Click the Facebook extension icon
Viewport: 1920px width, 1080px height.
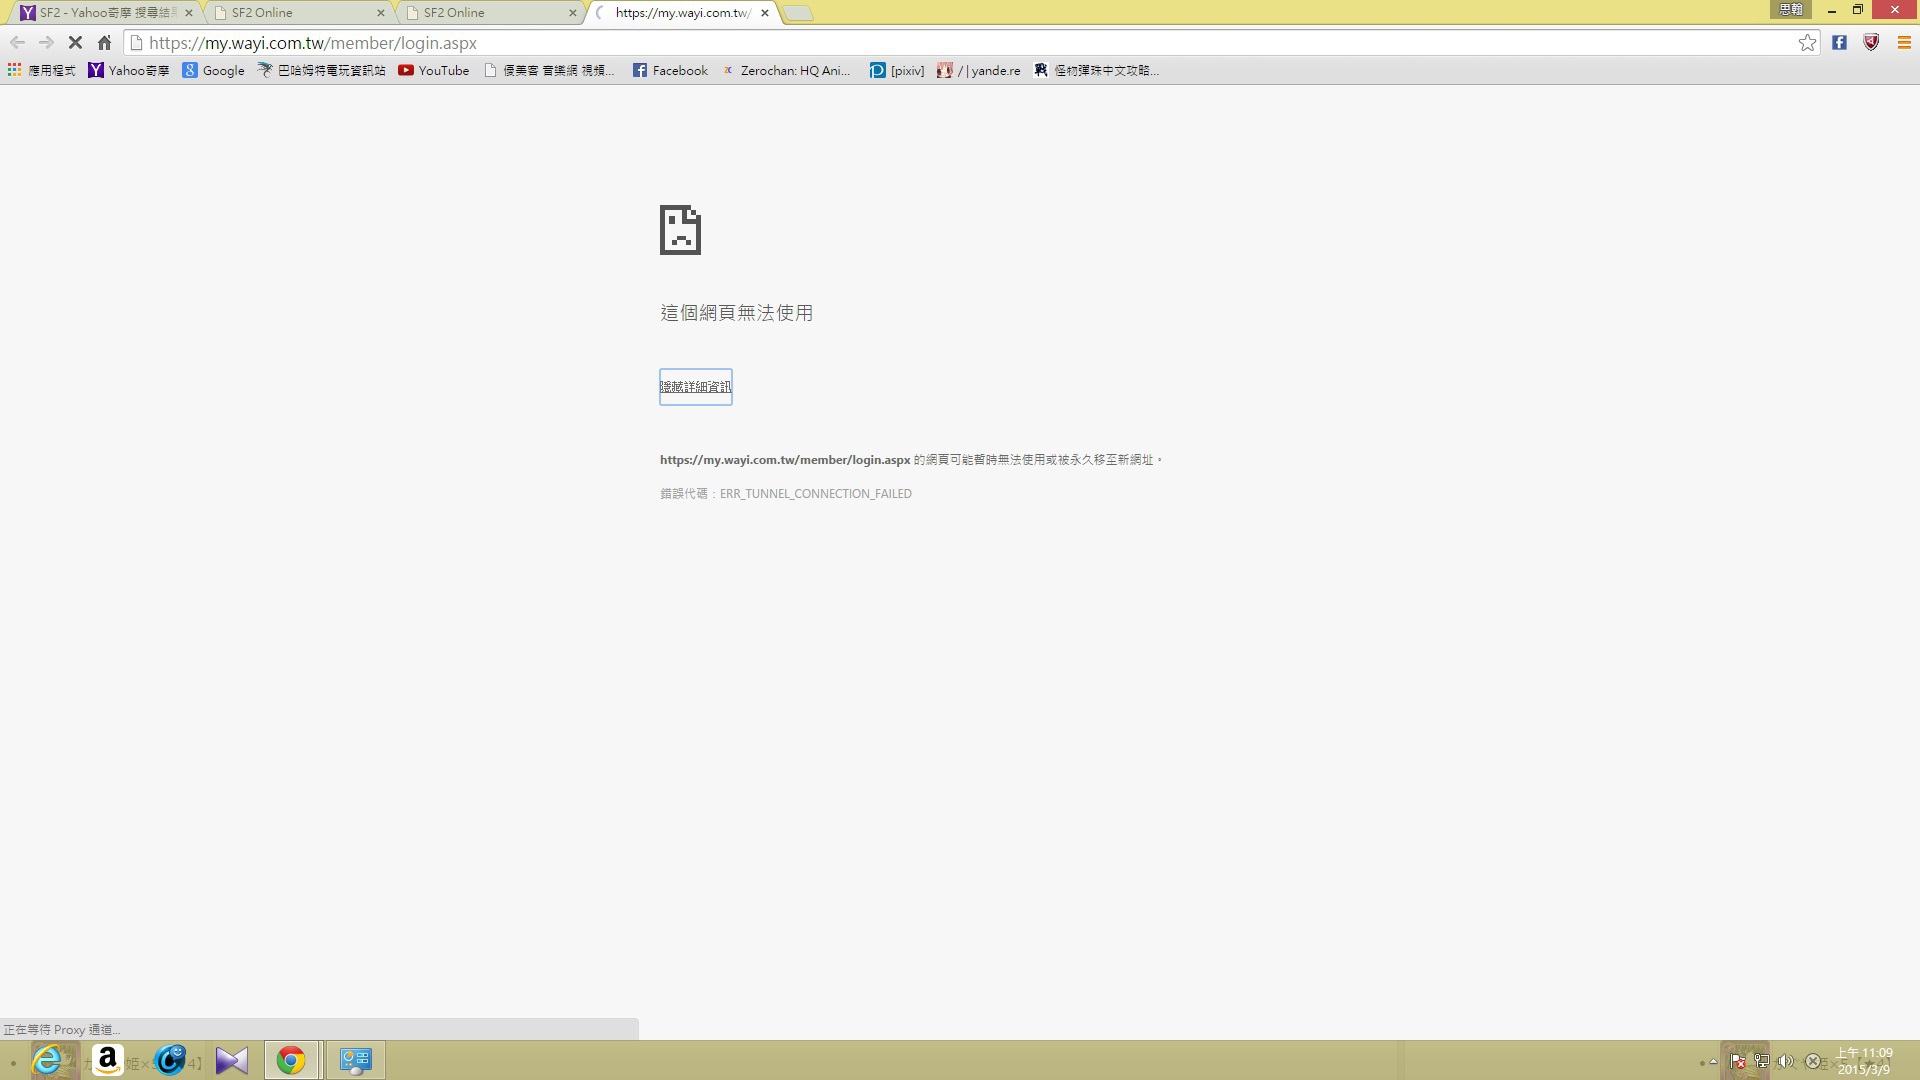click(1839, 43)
